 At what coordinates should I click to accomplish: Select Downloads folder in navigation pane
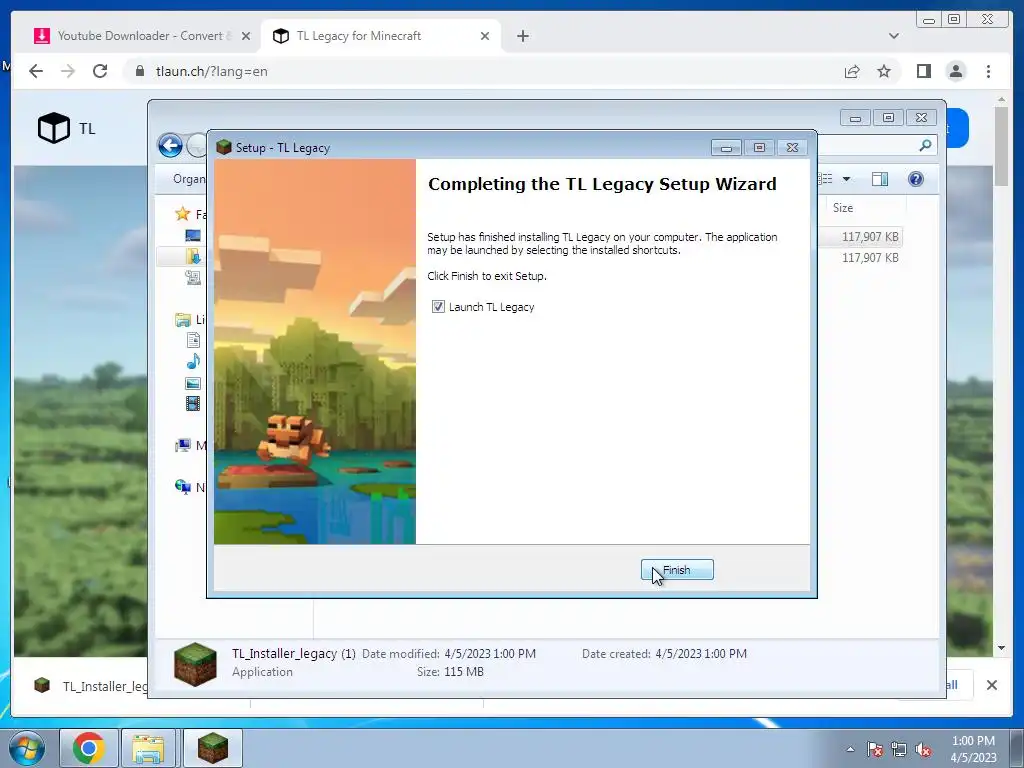tap(193, 256)
